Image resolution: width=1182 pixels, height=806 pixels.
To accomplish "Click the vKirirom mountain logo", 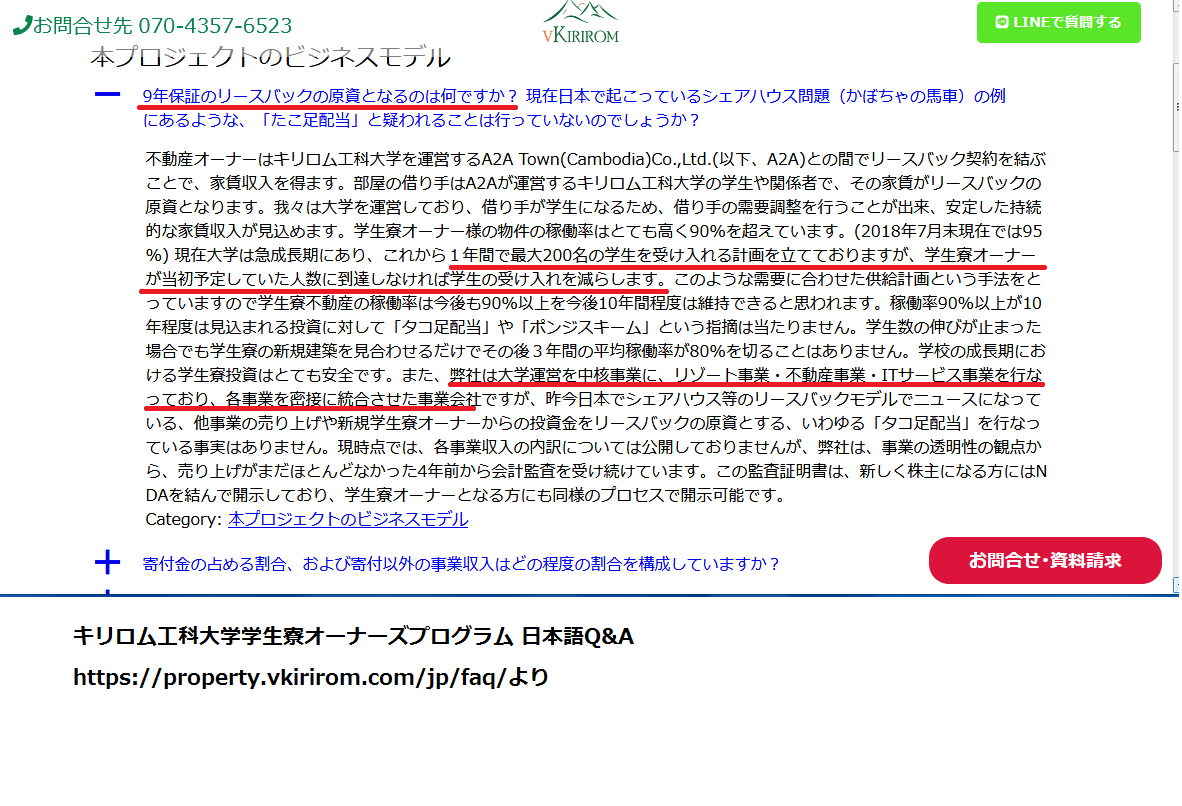I will coord(581,12).
